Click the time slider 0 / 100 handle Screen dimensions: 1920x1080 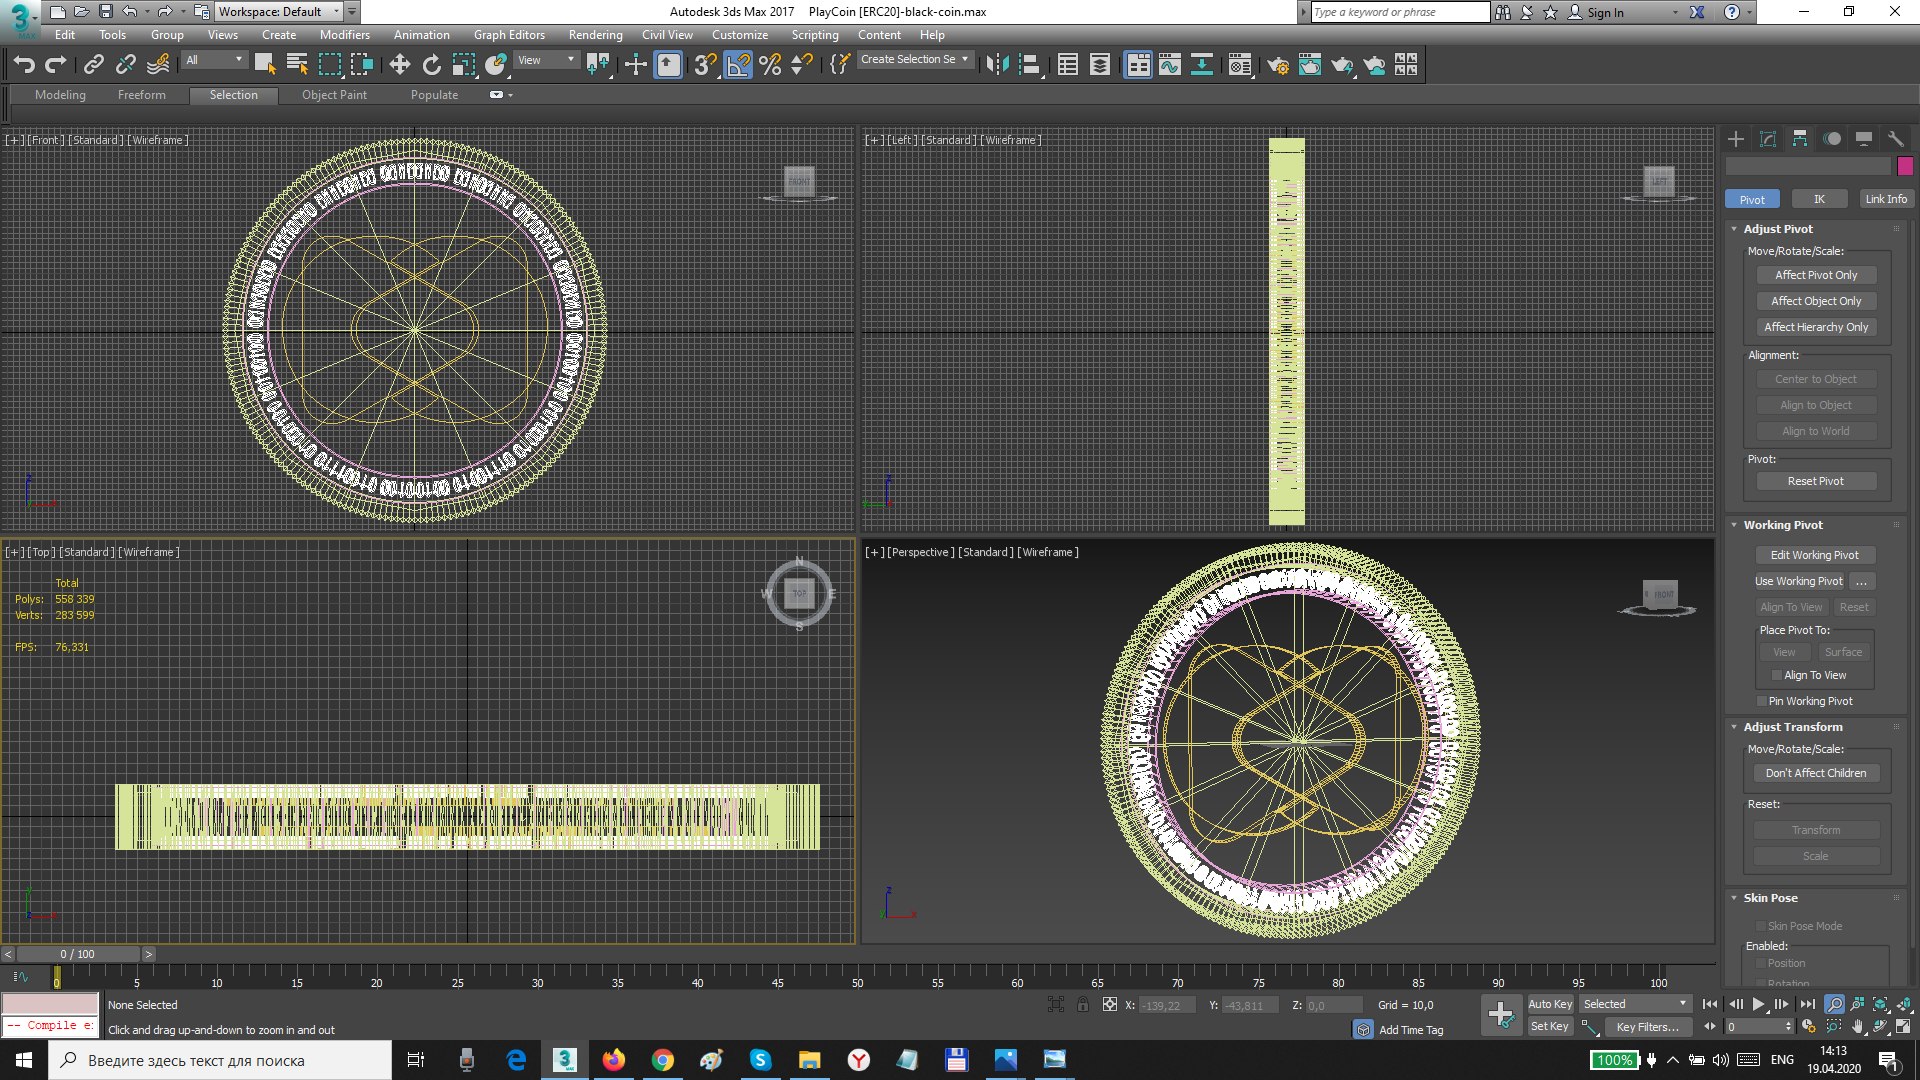pyautogui.click(x=78, y=954)
